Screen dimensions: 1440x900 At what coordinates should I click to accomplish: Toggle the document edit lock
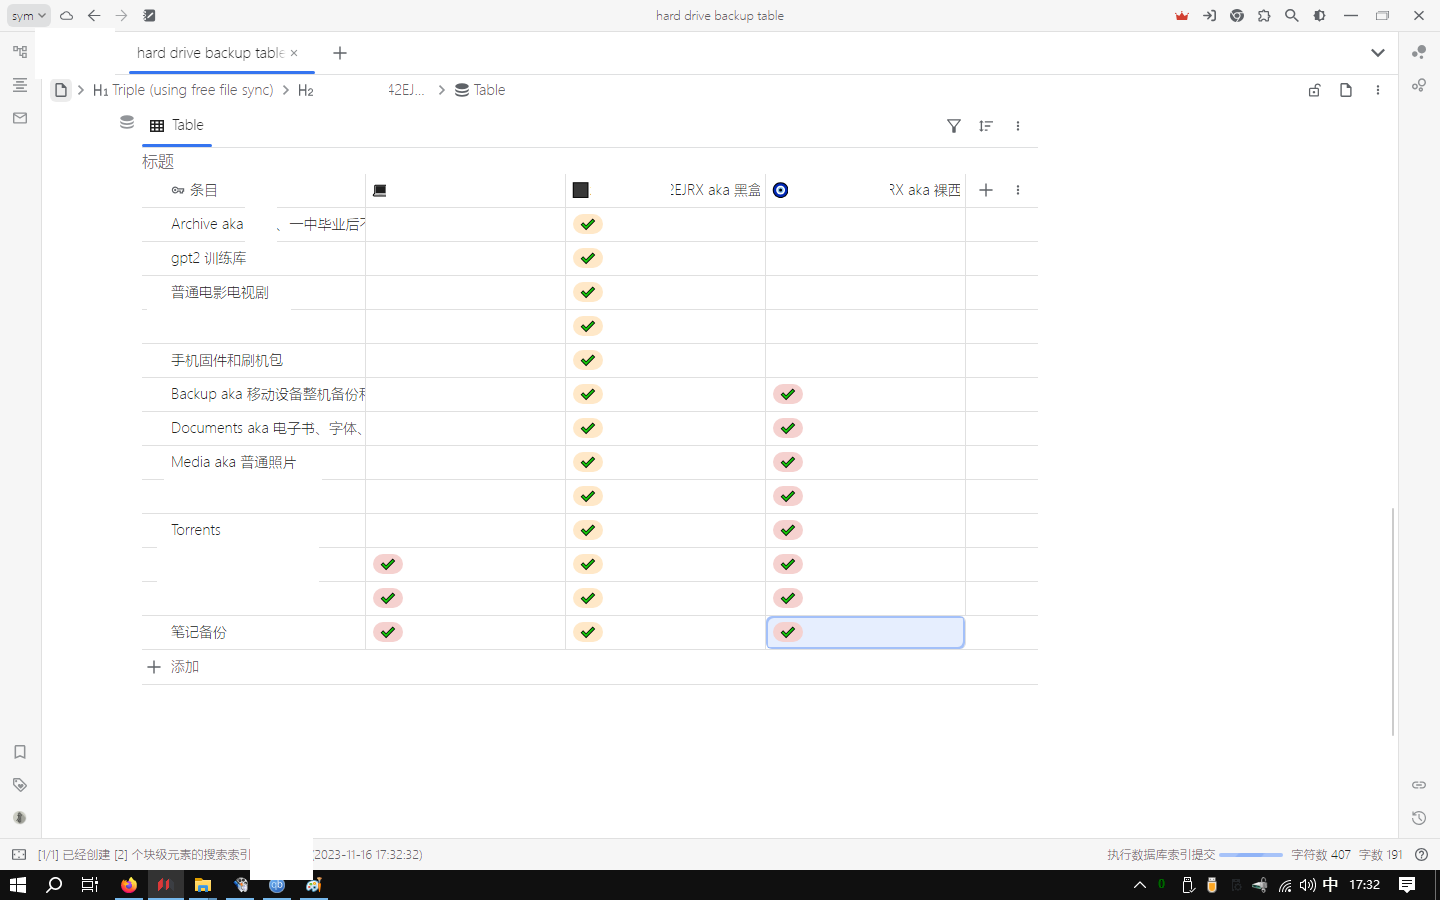tap(1315, 90)
